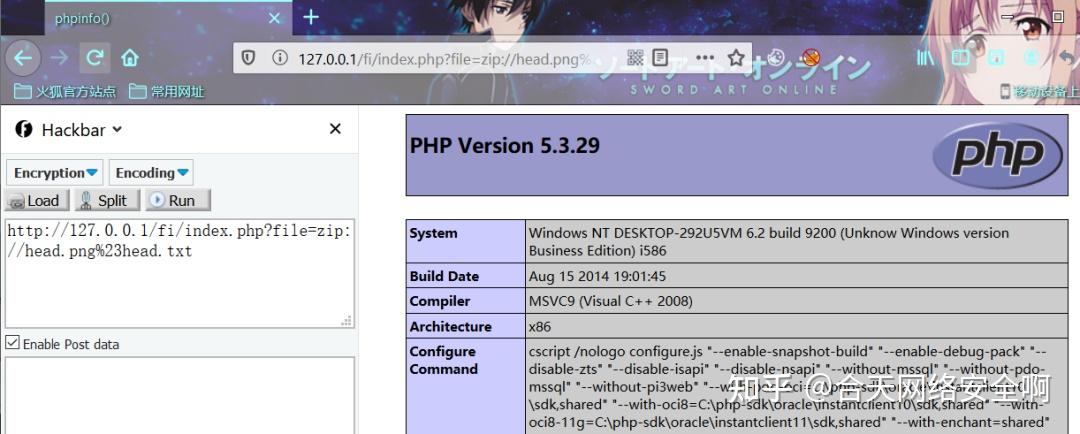The width and height of the screenshot is (1080, 434).
Task: Click the 'PHP Version 5.3.29' heading
Action: 505,146
